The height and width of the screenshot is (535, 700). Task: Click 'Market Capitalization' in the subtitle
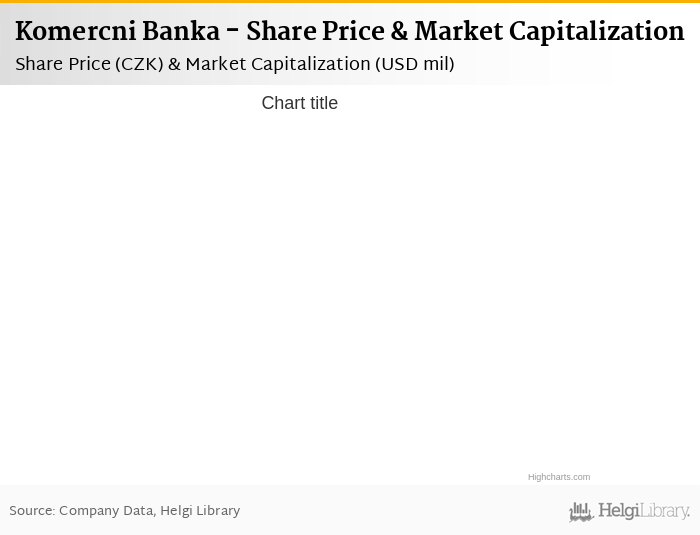[x=277, y=65]
